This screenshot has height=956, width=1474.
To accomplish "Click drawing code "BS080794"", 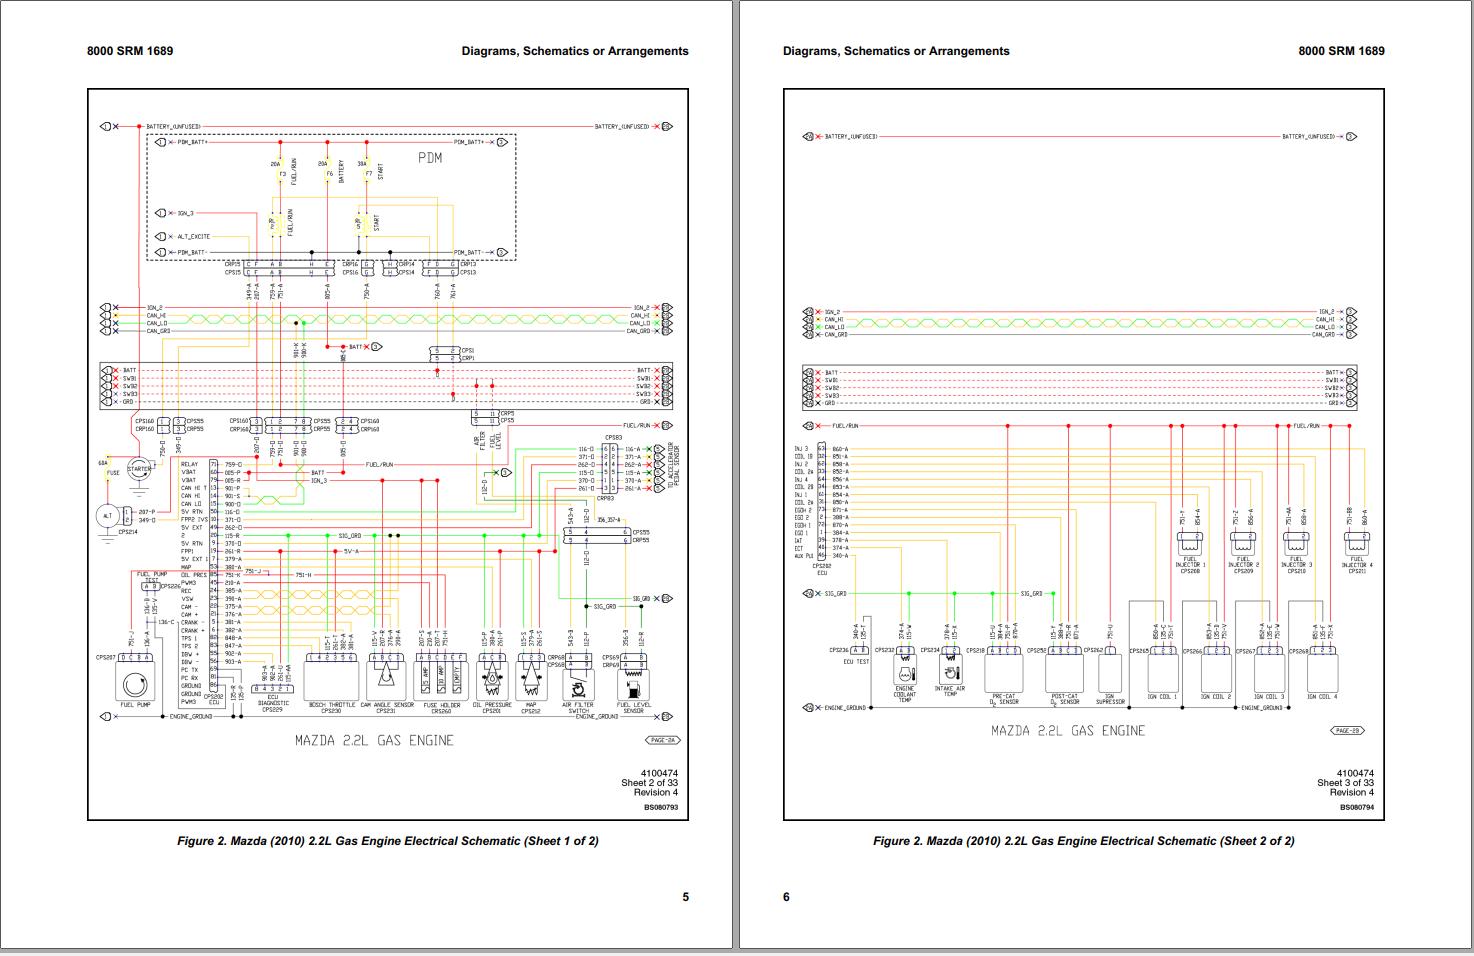I will [x=1357, y=806].
